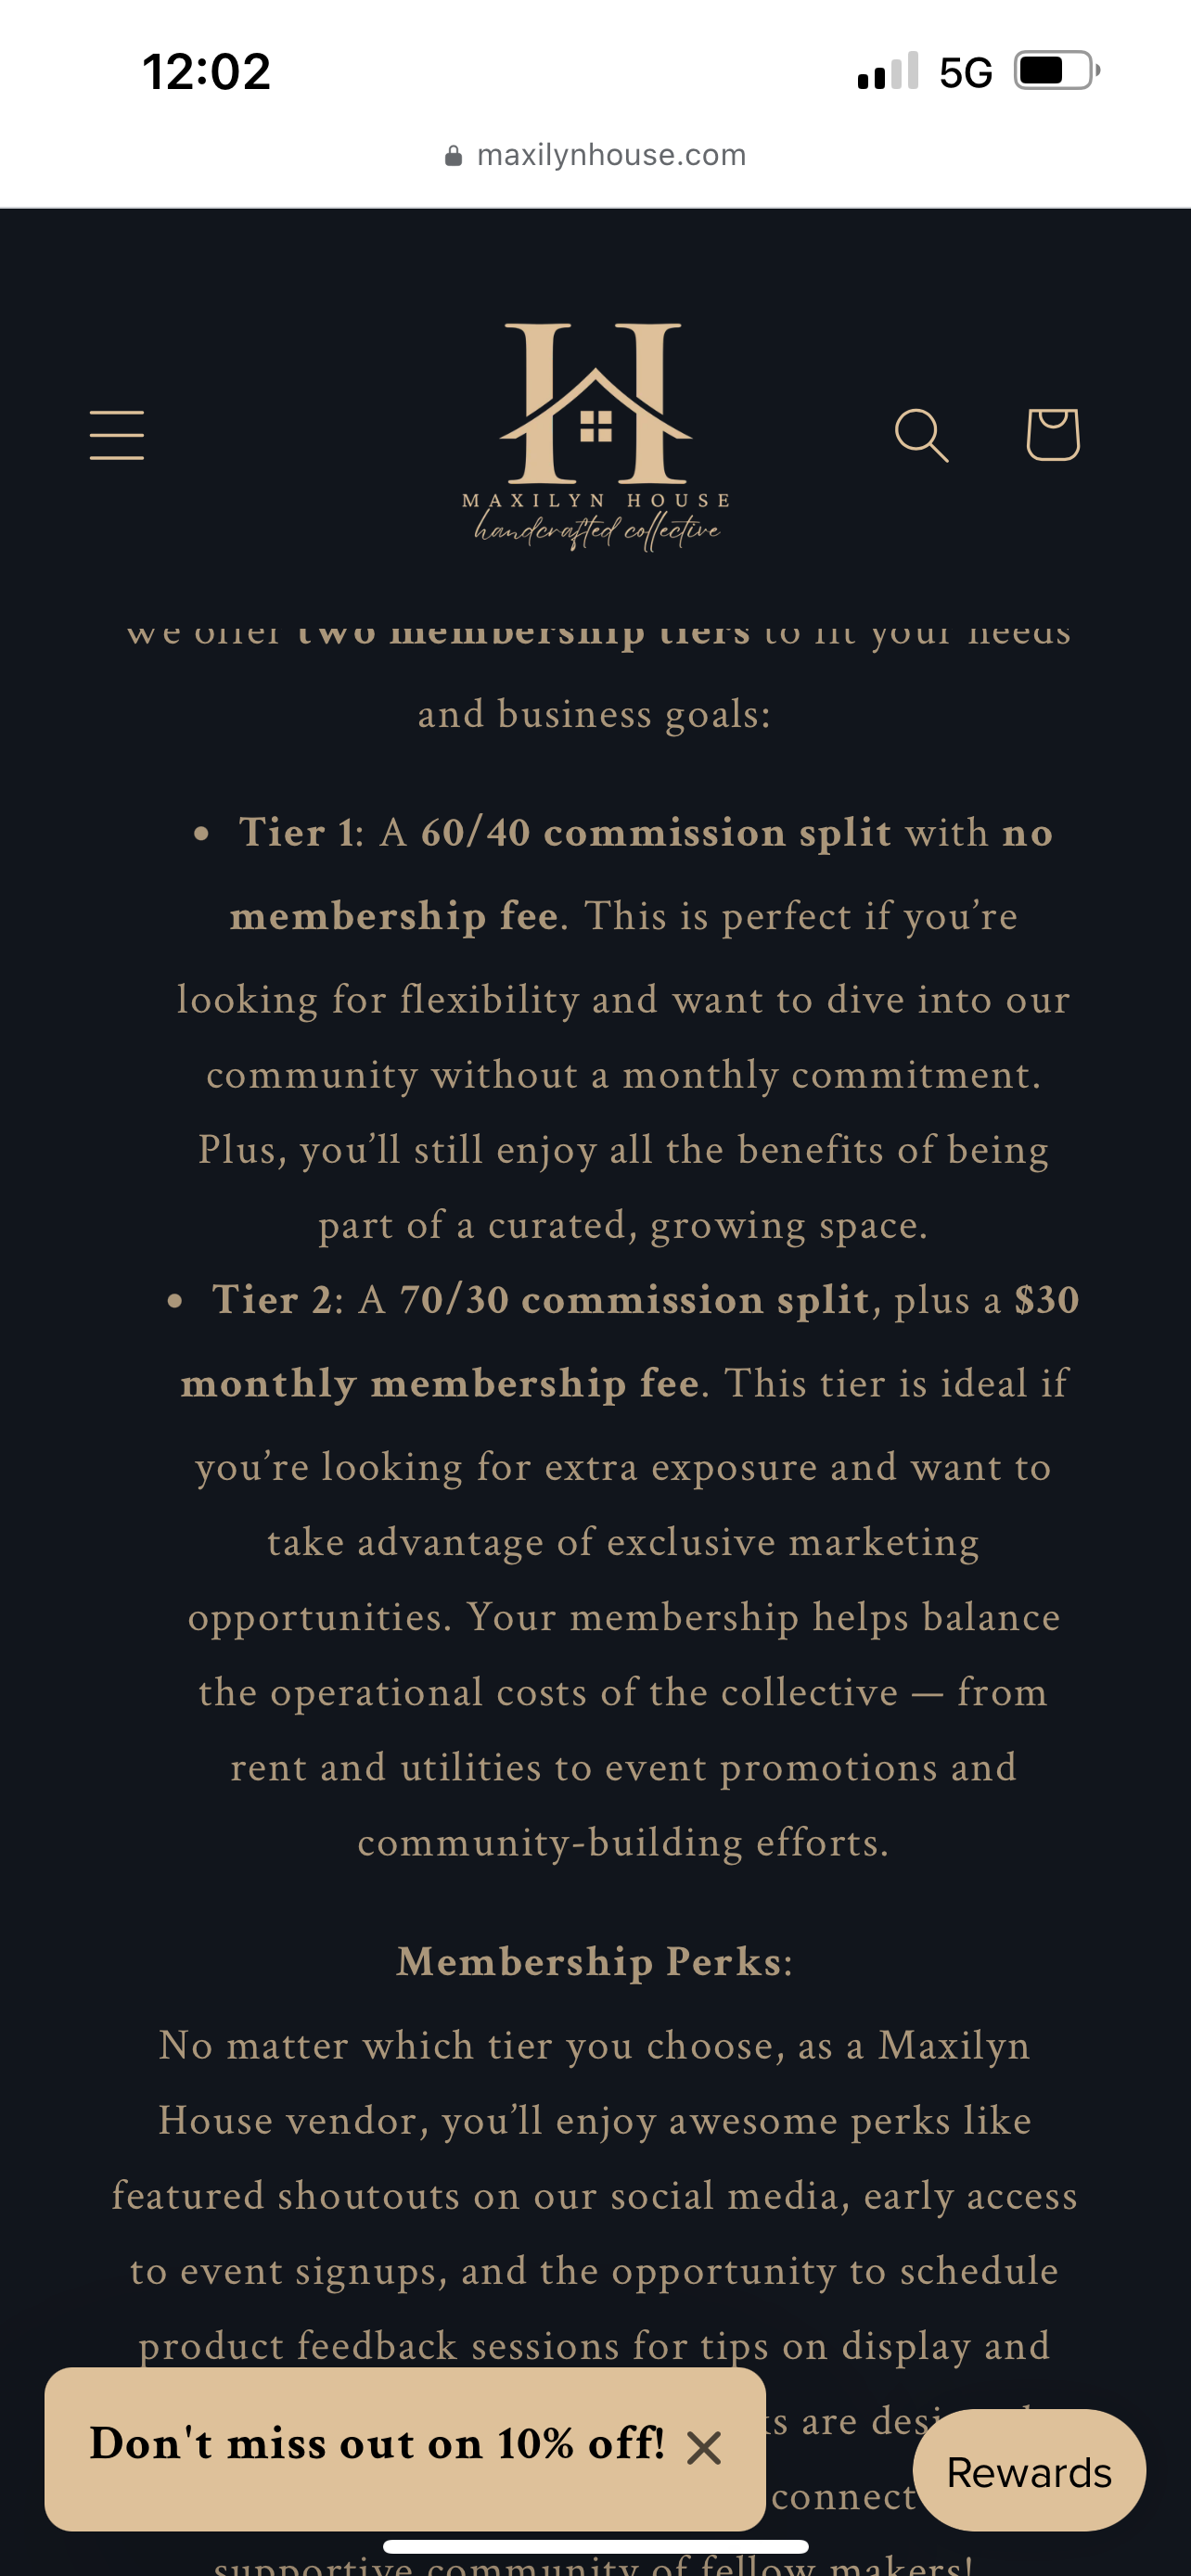
Task: Click the bold "Tier 2" label
Action: click(271, 1299)
